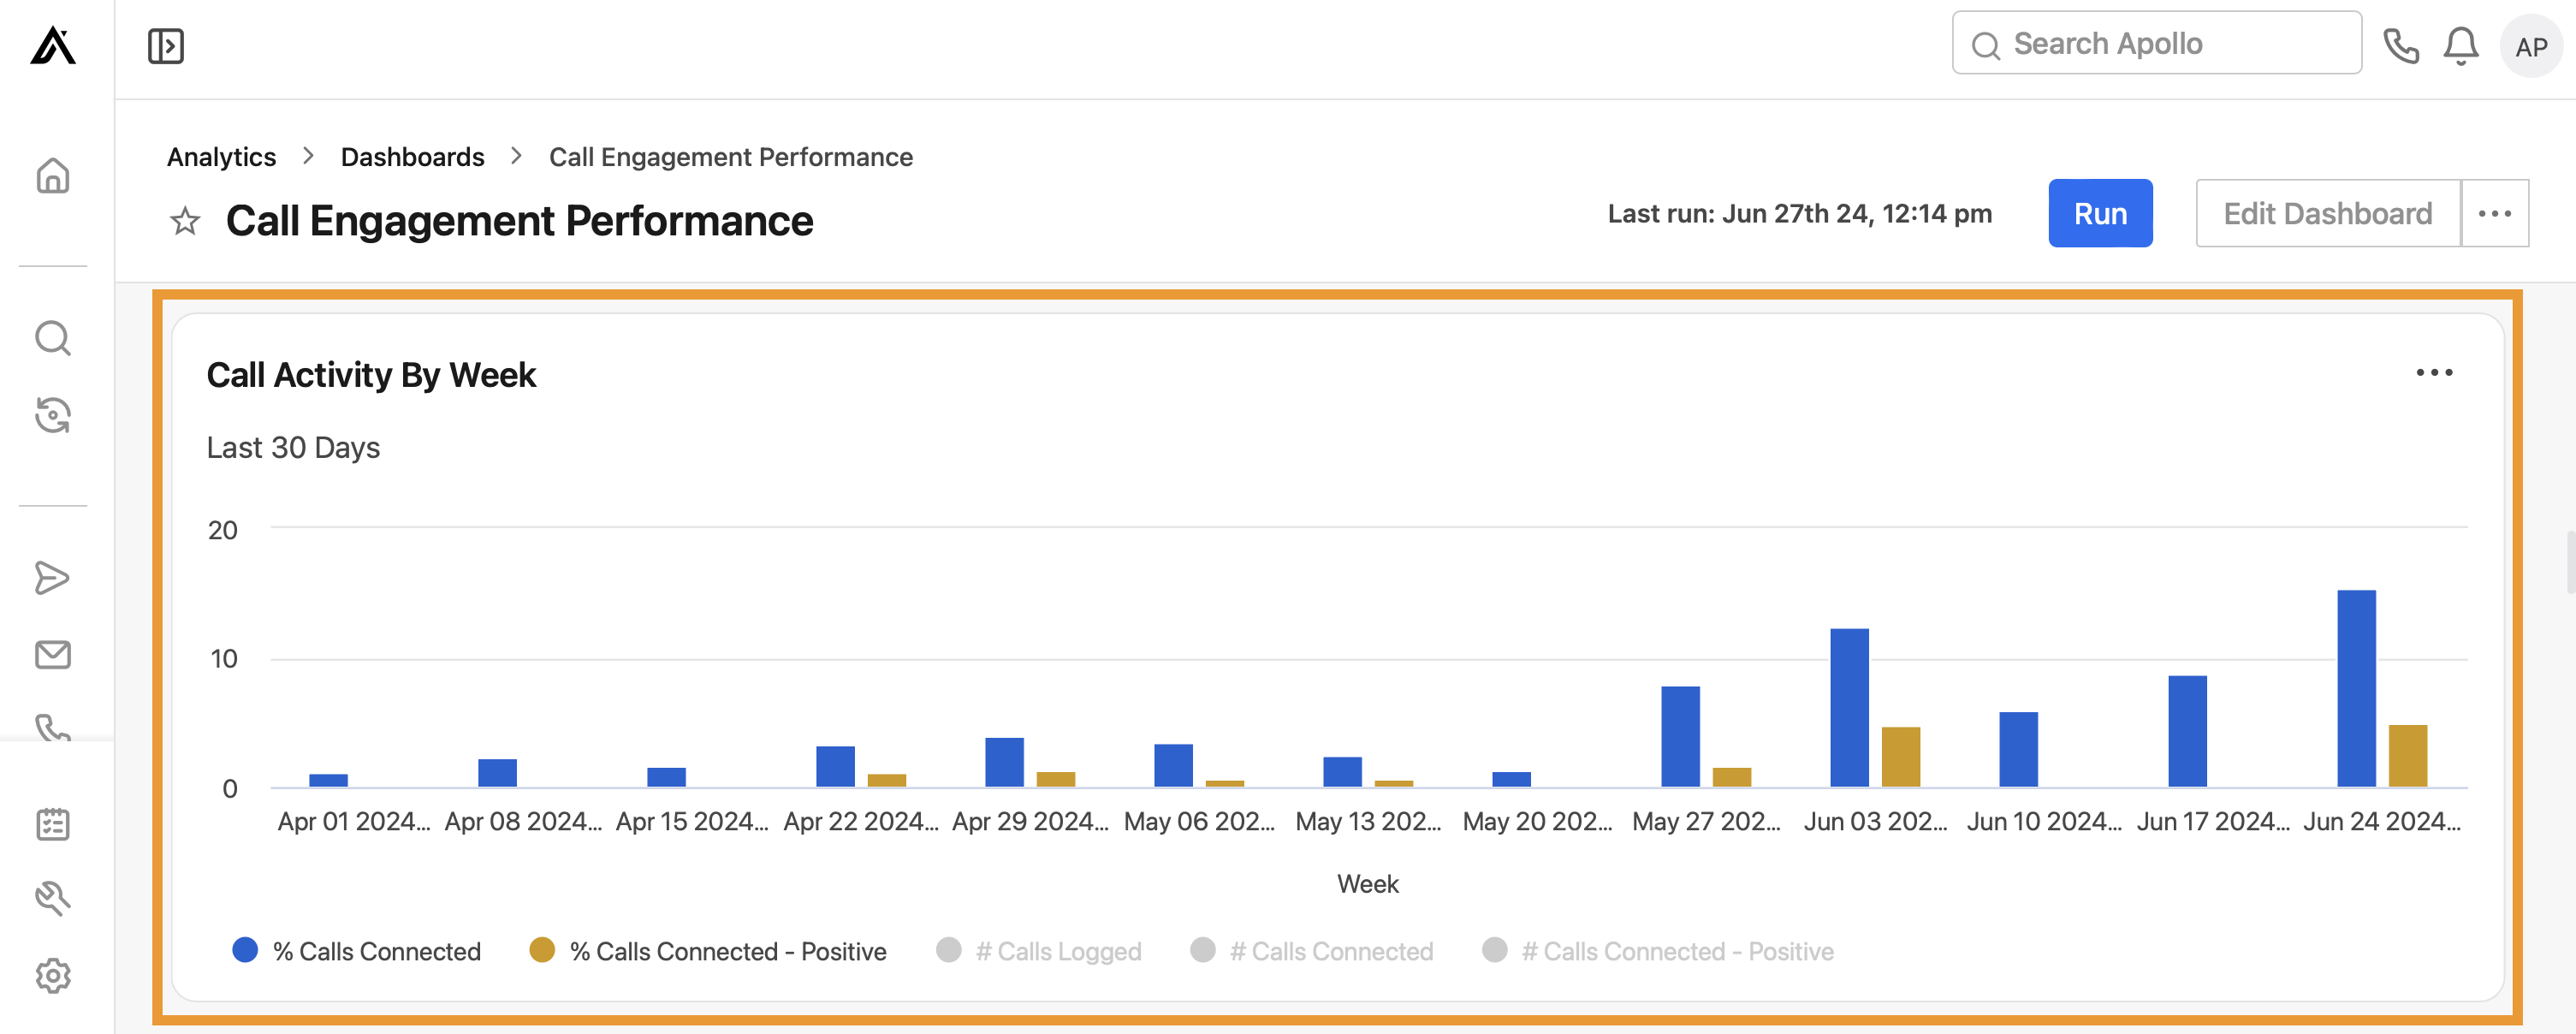The height and width of the screenshot is (1034, 2576).
Task: Click the blue bar for Jun 10 2024
Action: coord(2018,750)
